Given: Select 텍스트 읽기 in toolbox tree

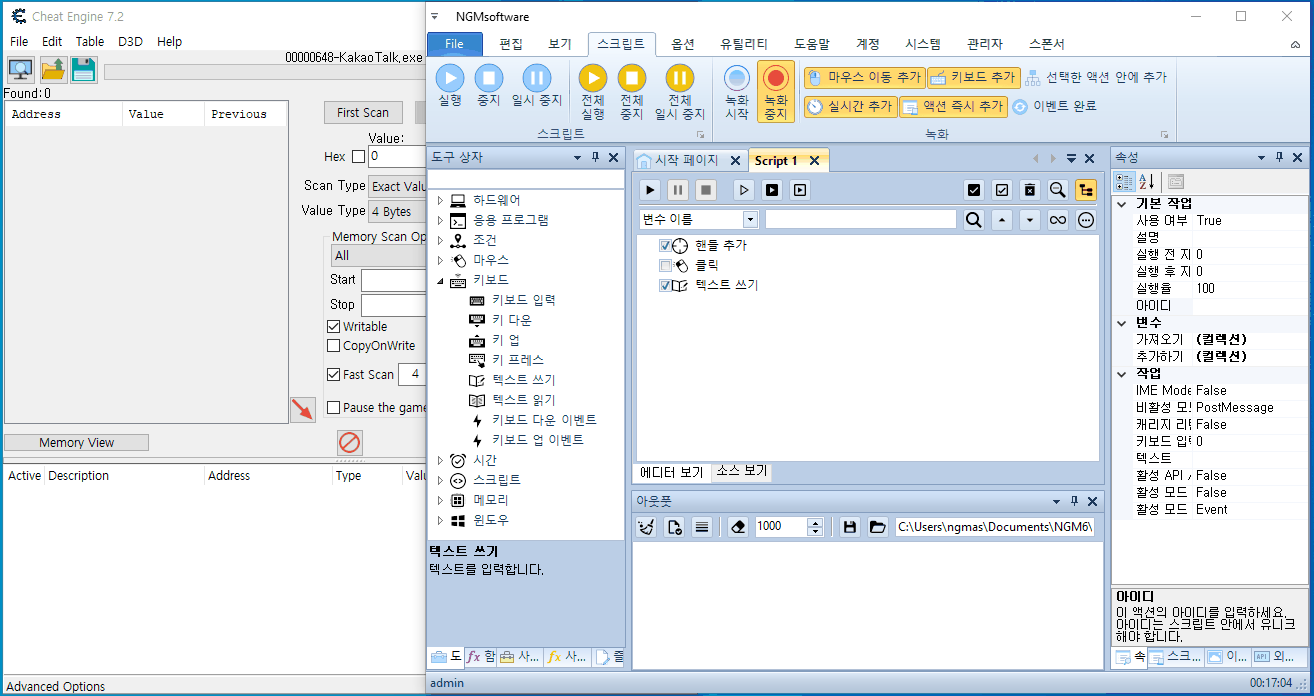Looking at the screenshot, I should click(523, 400).
